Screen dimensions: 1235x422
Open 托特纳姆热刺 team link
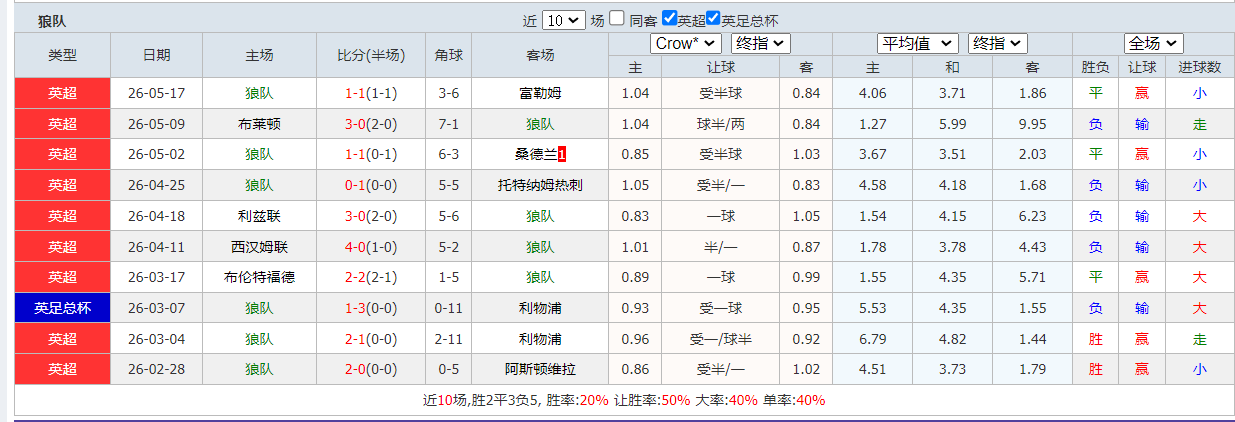click(x=540, y=186)
